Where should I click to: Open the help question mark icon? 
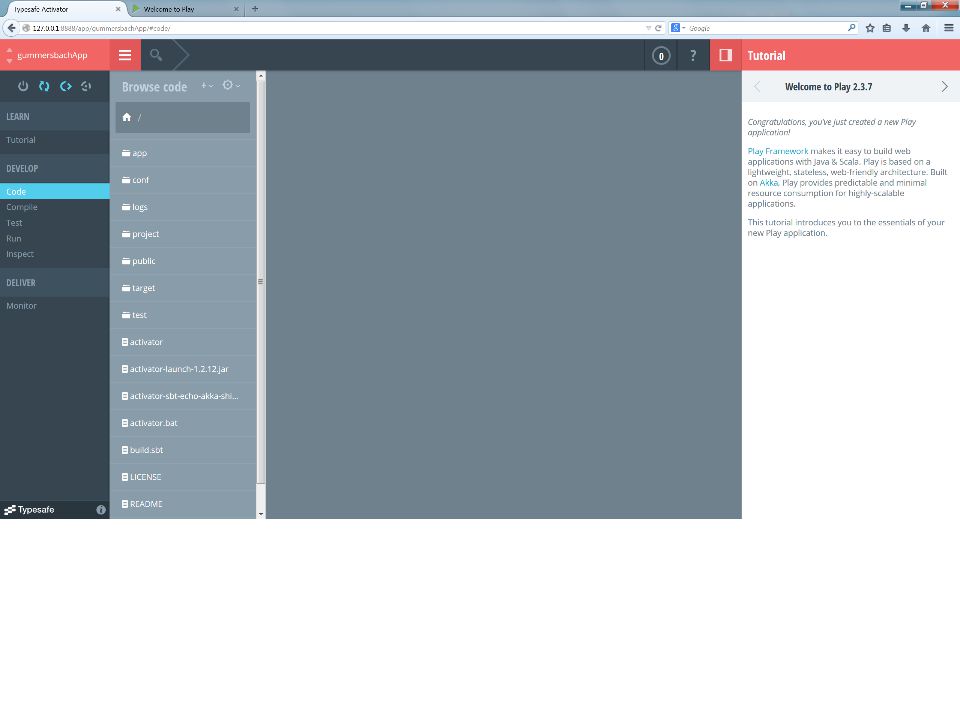[693, 55]
